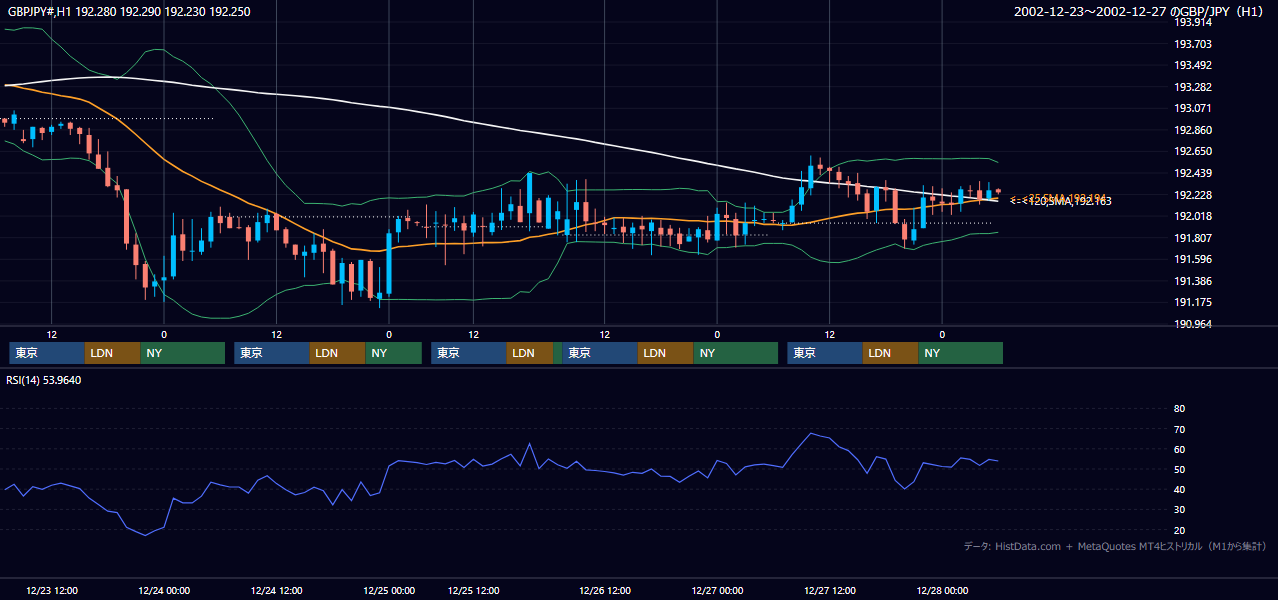The image size is (1278, 600).
Task: Select the 191.596 price axis label
Action: pyautogui.click(x=1192, y=259)
